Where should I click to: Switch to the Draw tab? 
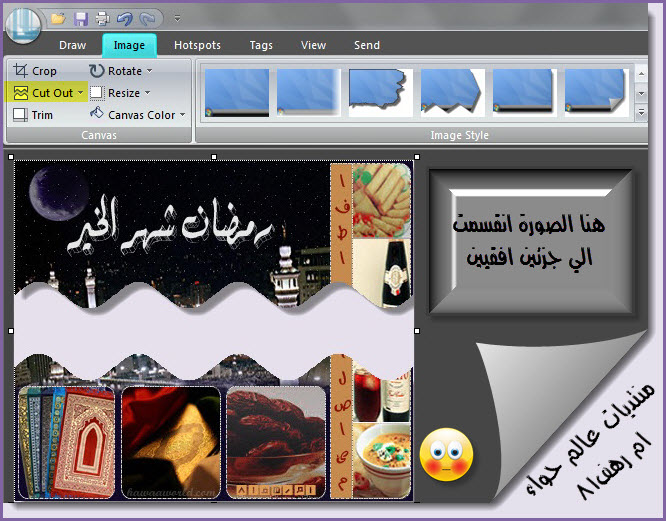(x=73, y=45)
